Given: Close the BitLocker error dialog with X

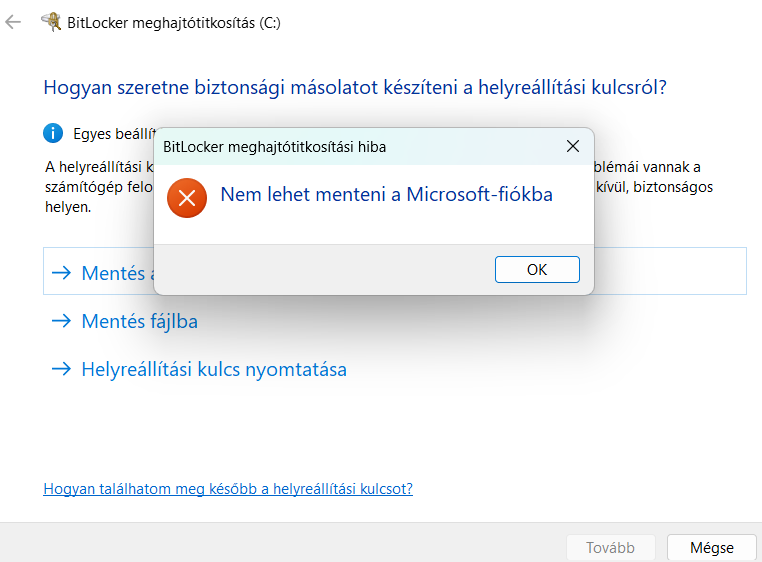Looking at the screenshot, I should (573, 146).
